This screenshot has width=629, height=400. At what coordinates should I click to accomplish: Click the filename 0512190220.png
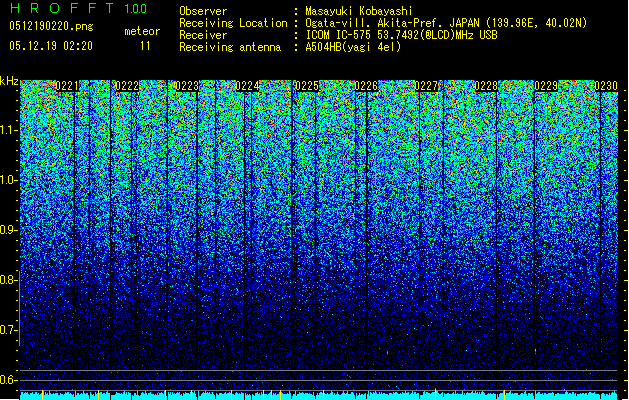pos(51,27)
